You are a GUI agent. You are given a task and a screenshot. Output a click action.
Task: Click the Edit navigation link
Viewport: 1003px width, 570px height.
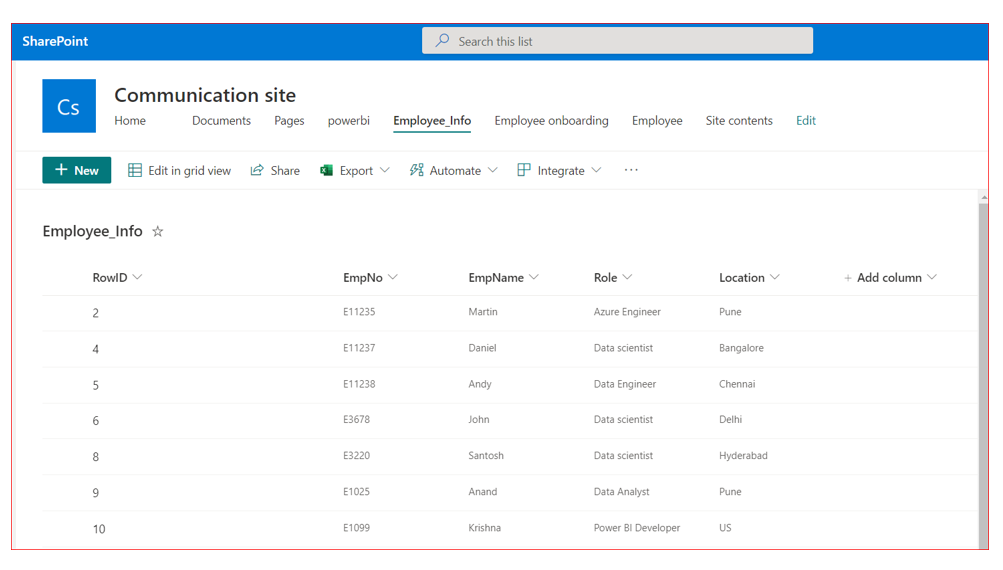pyautogui.click(x=805, y=120)
